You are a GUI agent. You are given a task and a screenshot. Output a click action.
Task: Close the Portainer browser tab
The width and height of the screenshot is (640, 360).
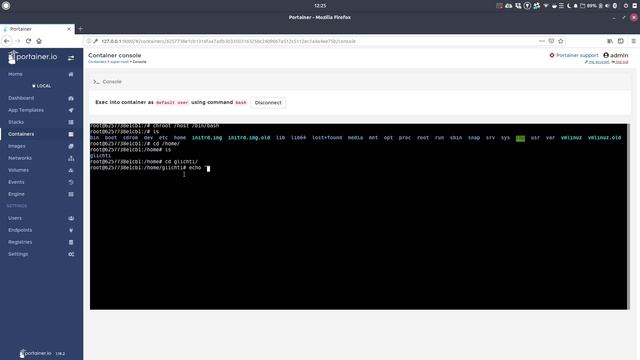tap(69, 29)
